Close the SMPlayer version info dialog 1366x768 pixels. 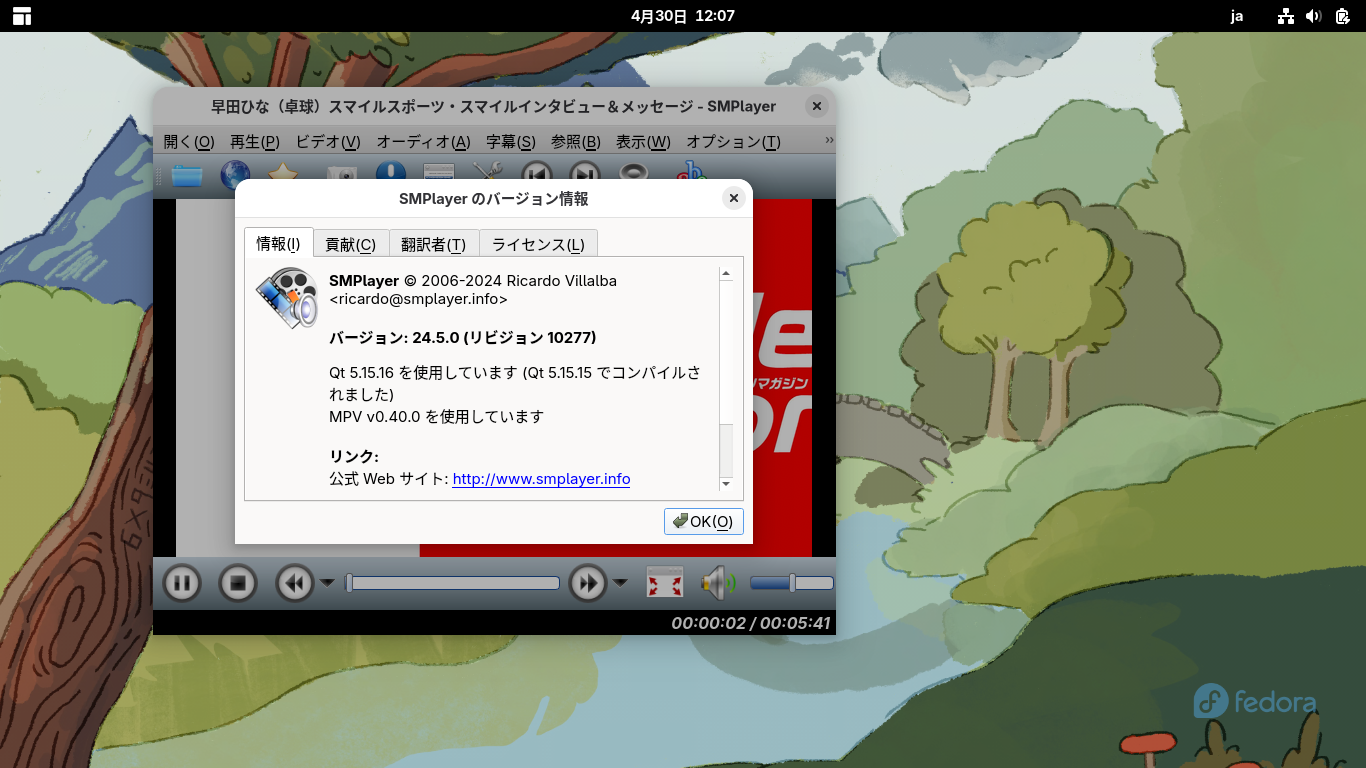click(734, 198)
